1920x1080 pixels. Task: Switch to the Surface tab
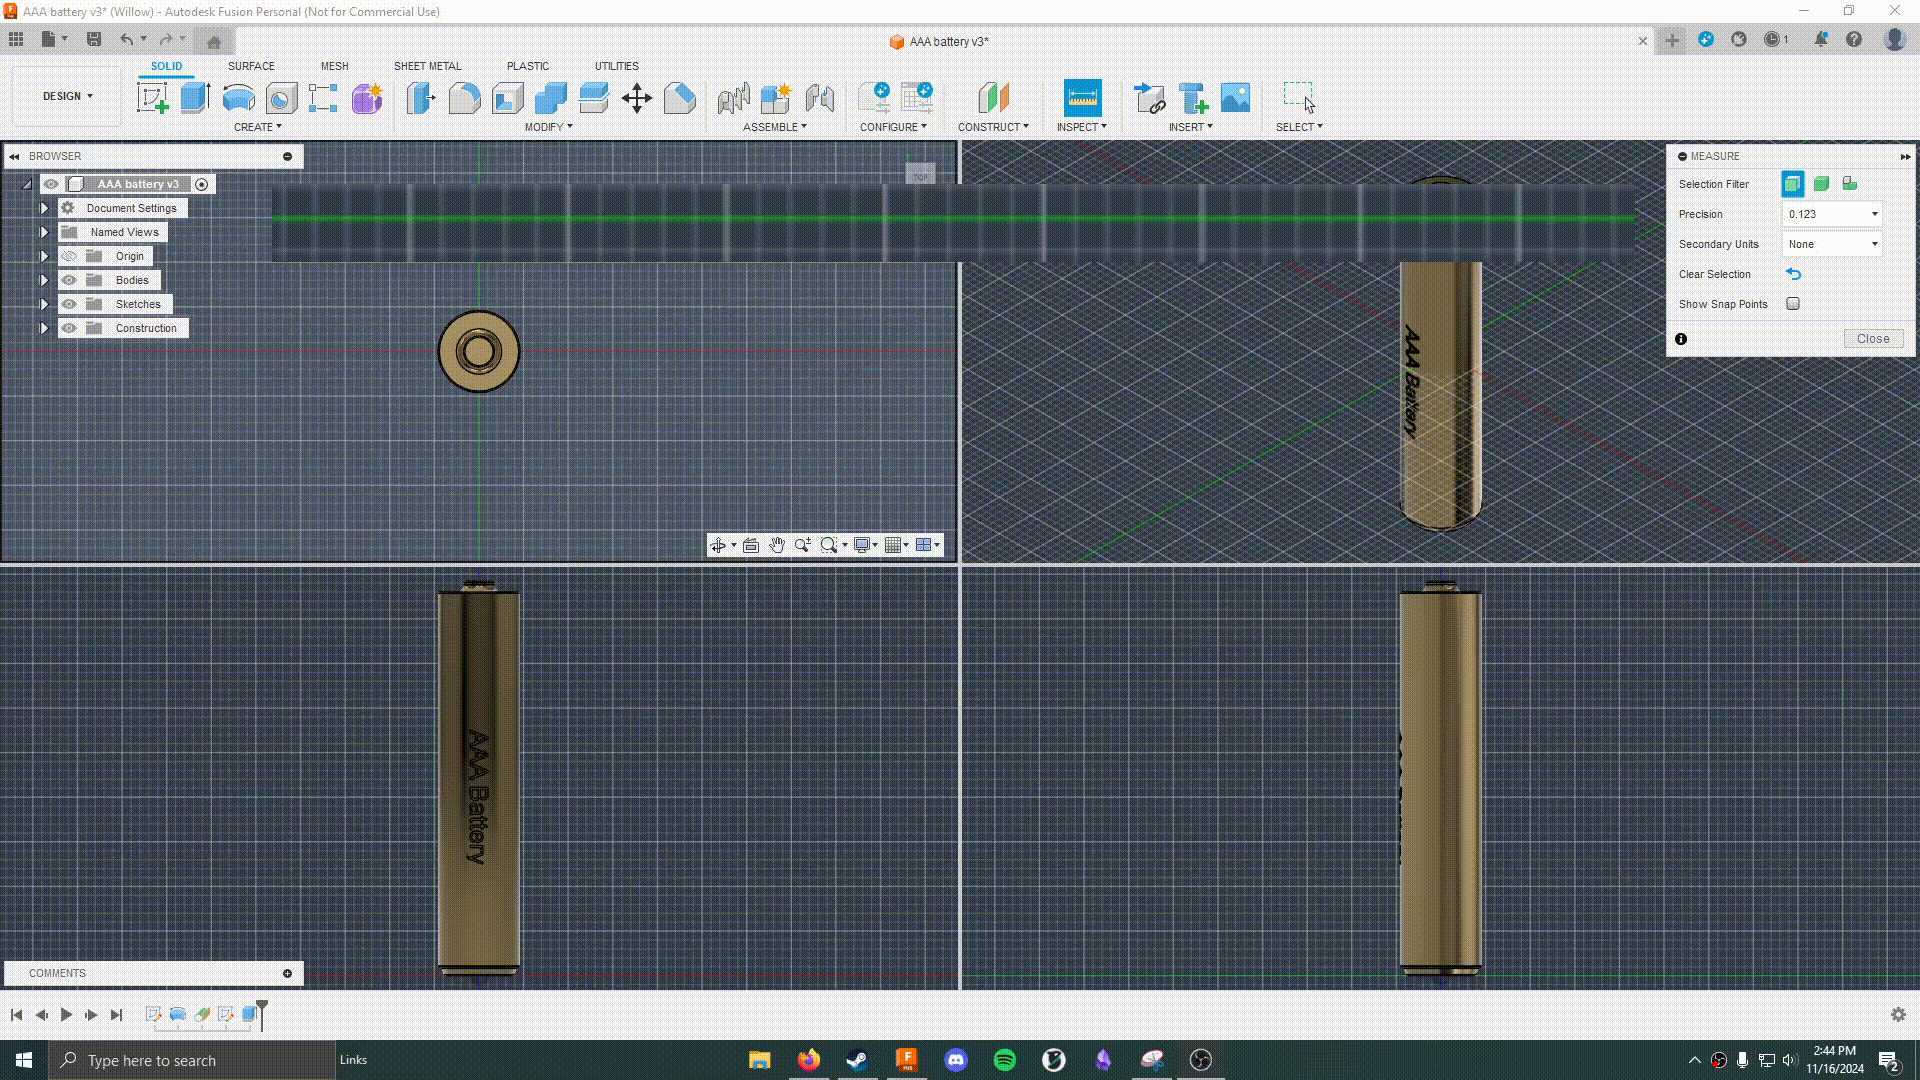[251, 66]
